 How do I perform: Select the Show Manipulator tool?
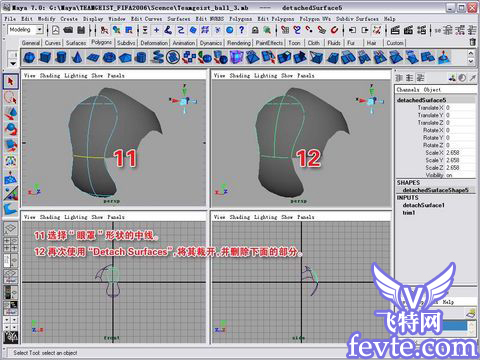(10, 193)
